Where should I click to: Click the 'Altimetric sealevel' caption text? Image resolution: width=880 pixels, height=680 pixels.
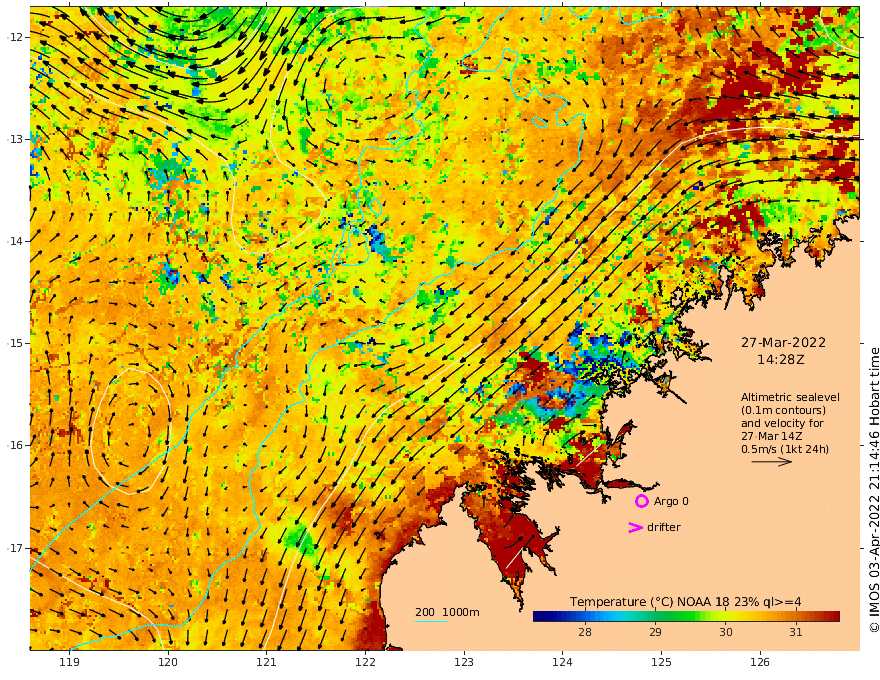coord(790,397)
